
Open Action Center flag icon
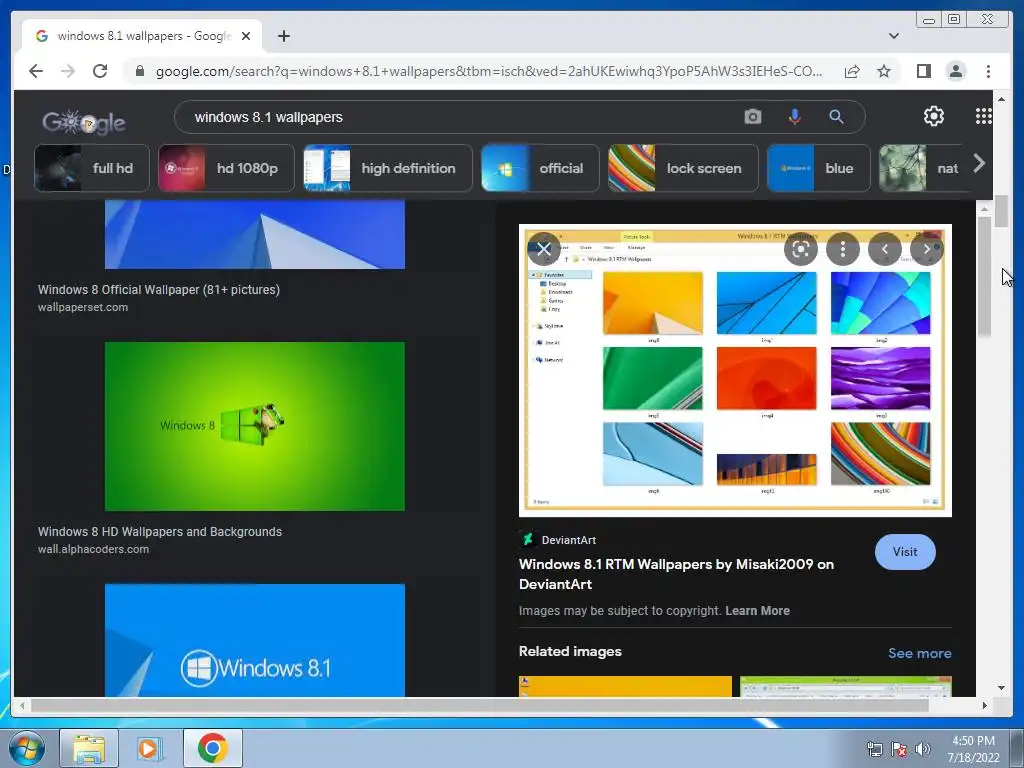(x=899, y=749)
